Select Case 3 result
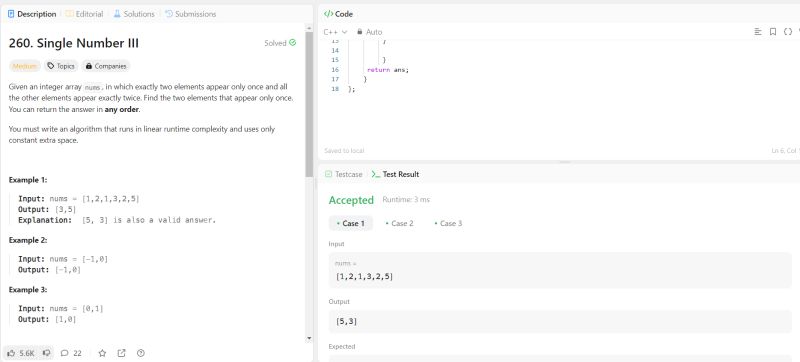Viewport: 800px width, 362px height. click(448, 223)
